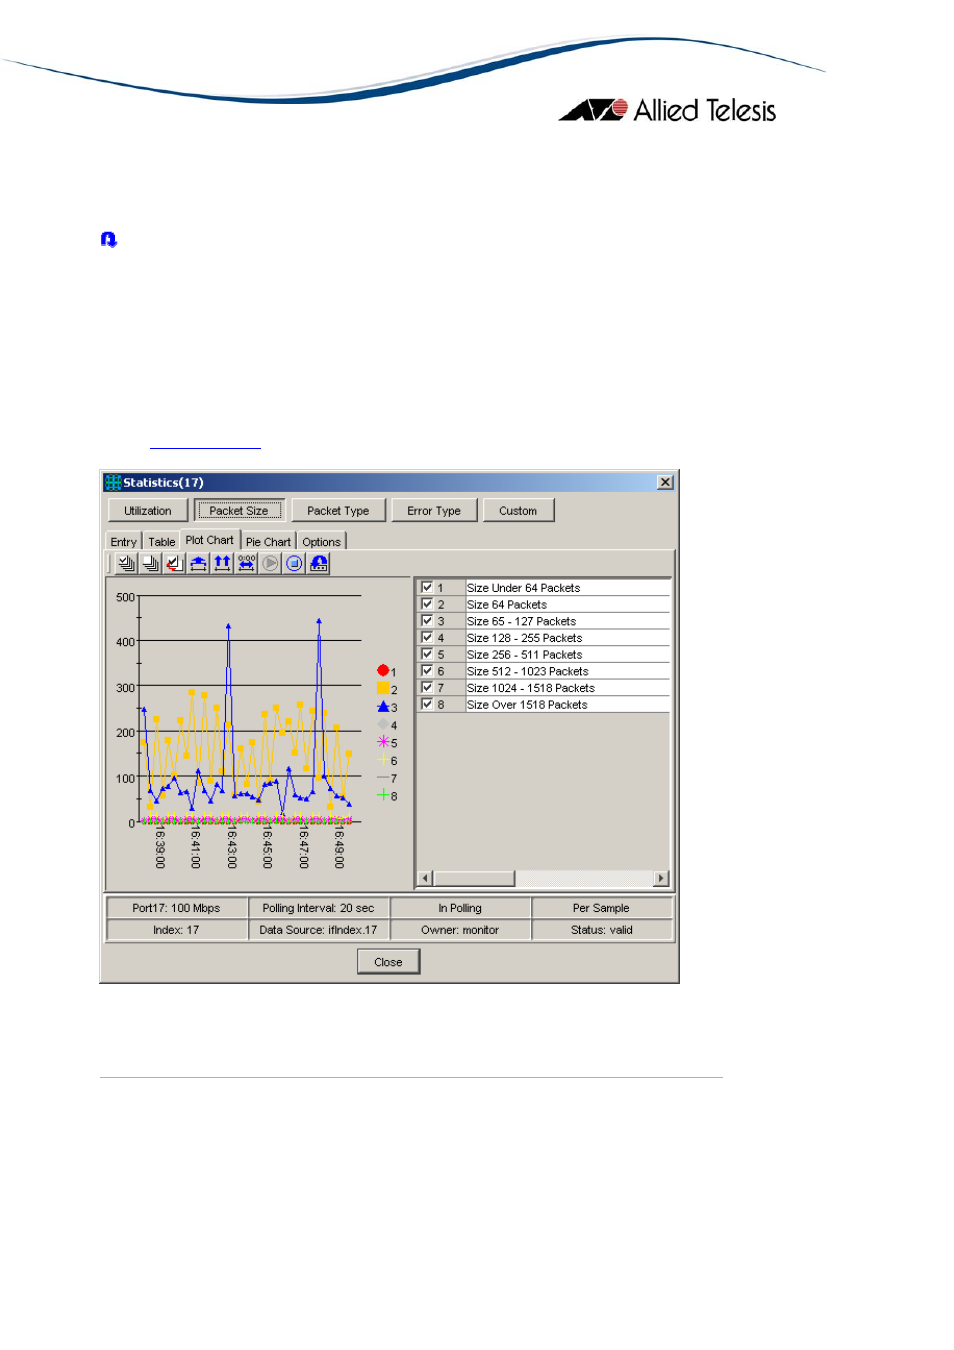Click the 'Index: 17' status cell
The width and height of the screenshot is (954, 1350).
pos(177,930)
